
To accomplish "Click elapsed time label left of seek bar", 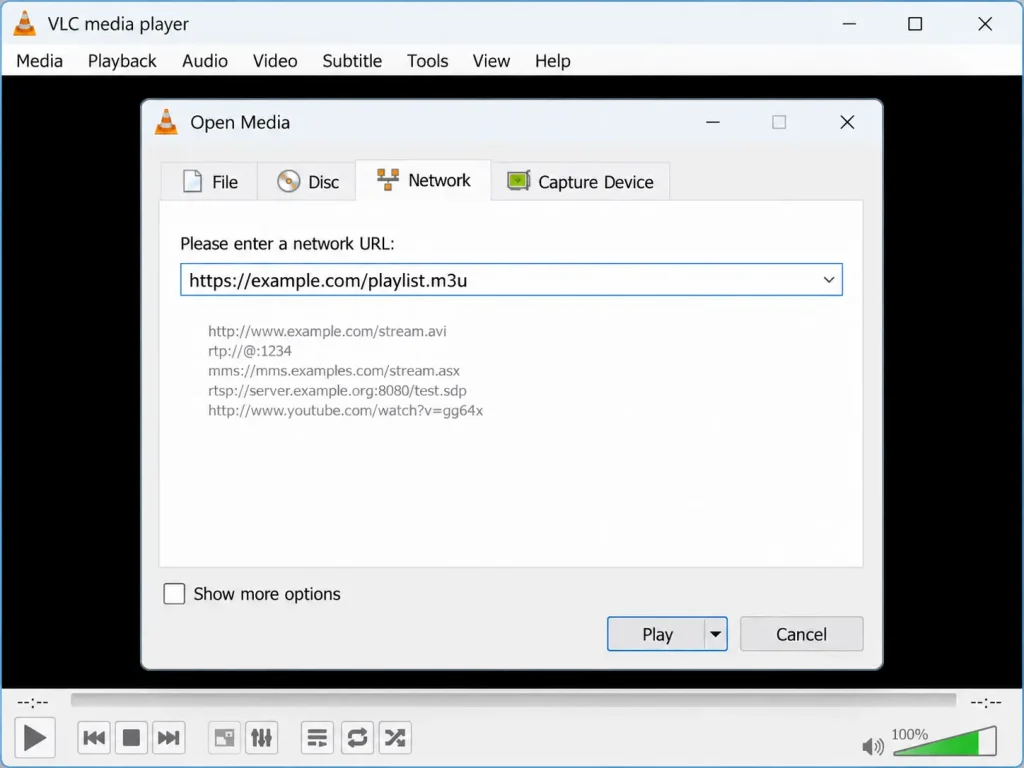I will tap(33, 702).
